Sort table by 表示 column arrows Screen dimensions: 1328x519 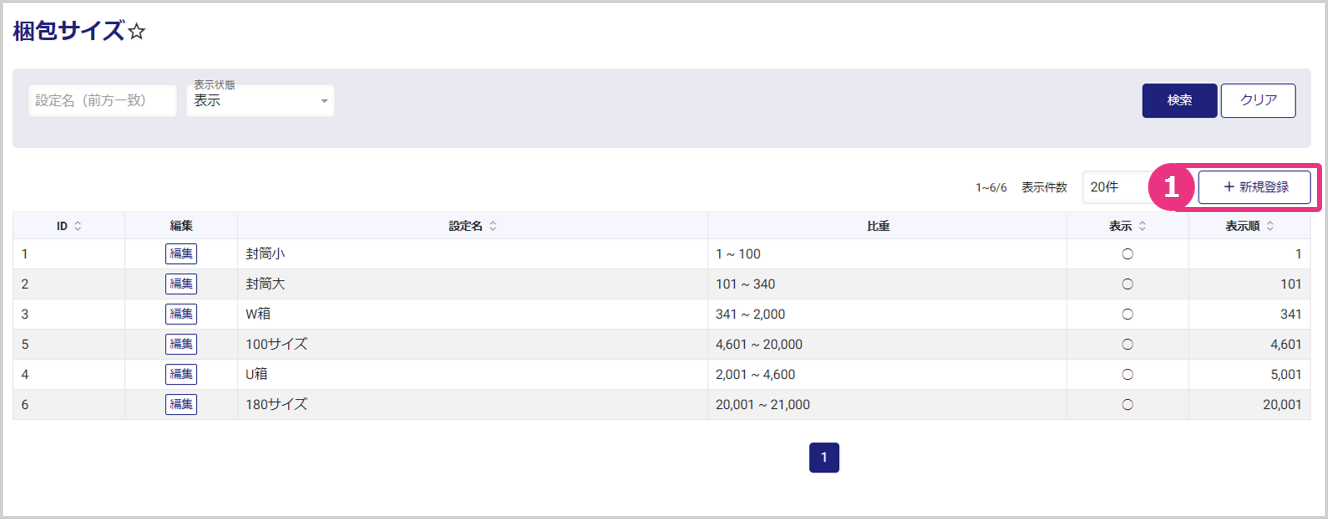coord(1142,226)
